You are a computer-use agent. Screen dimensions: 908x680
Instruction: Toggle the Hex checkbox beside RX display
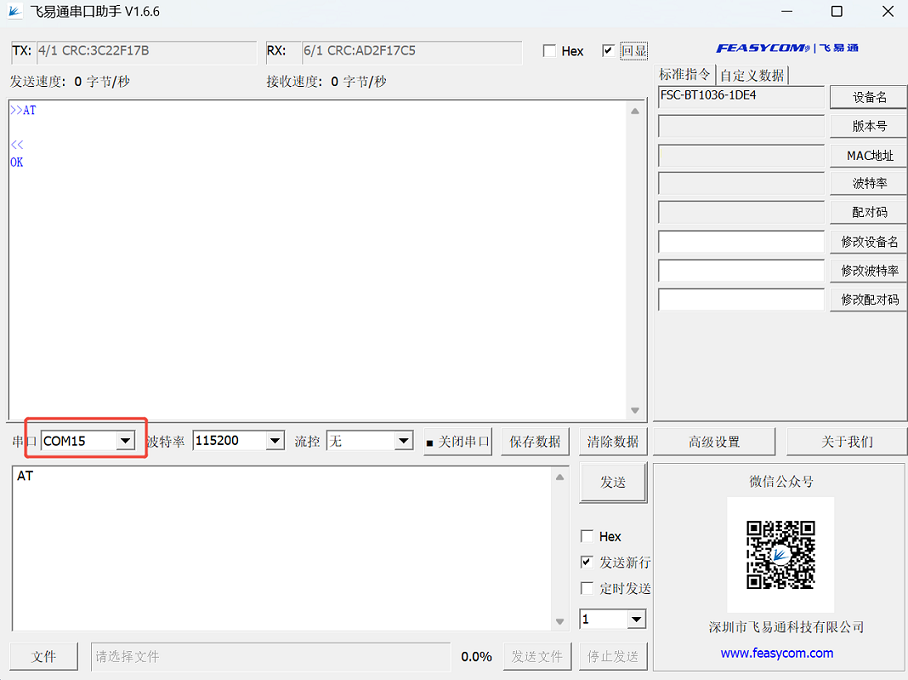[549, 51]
